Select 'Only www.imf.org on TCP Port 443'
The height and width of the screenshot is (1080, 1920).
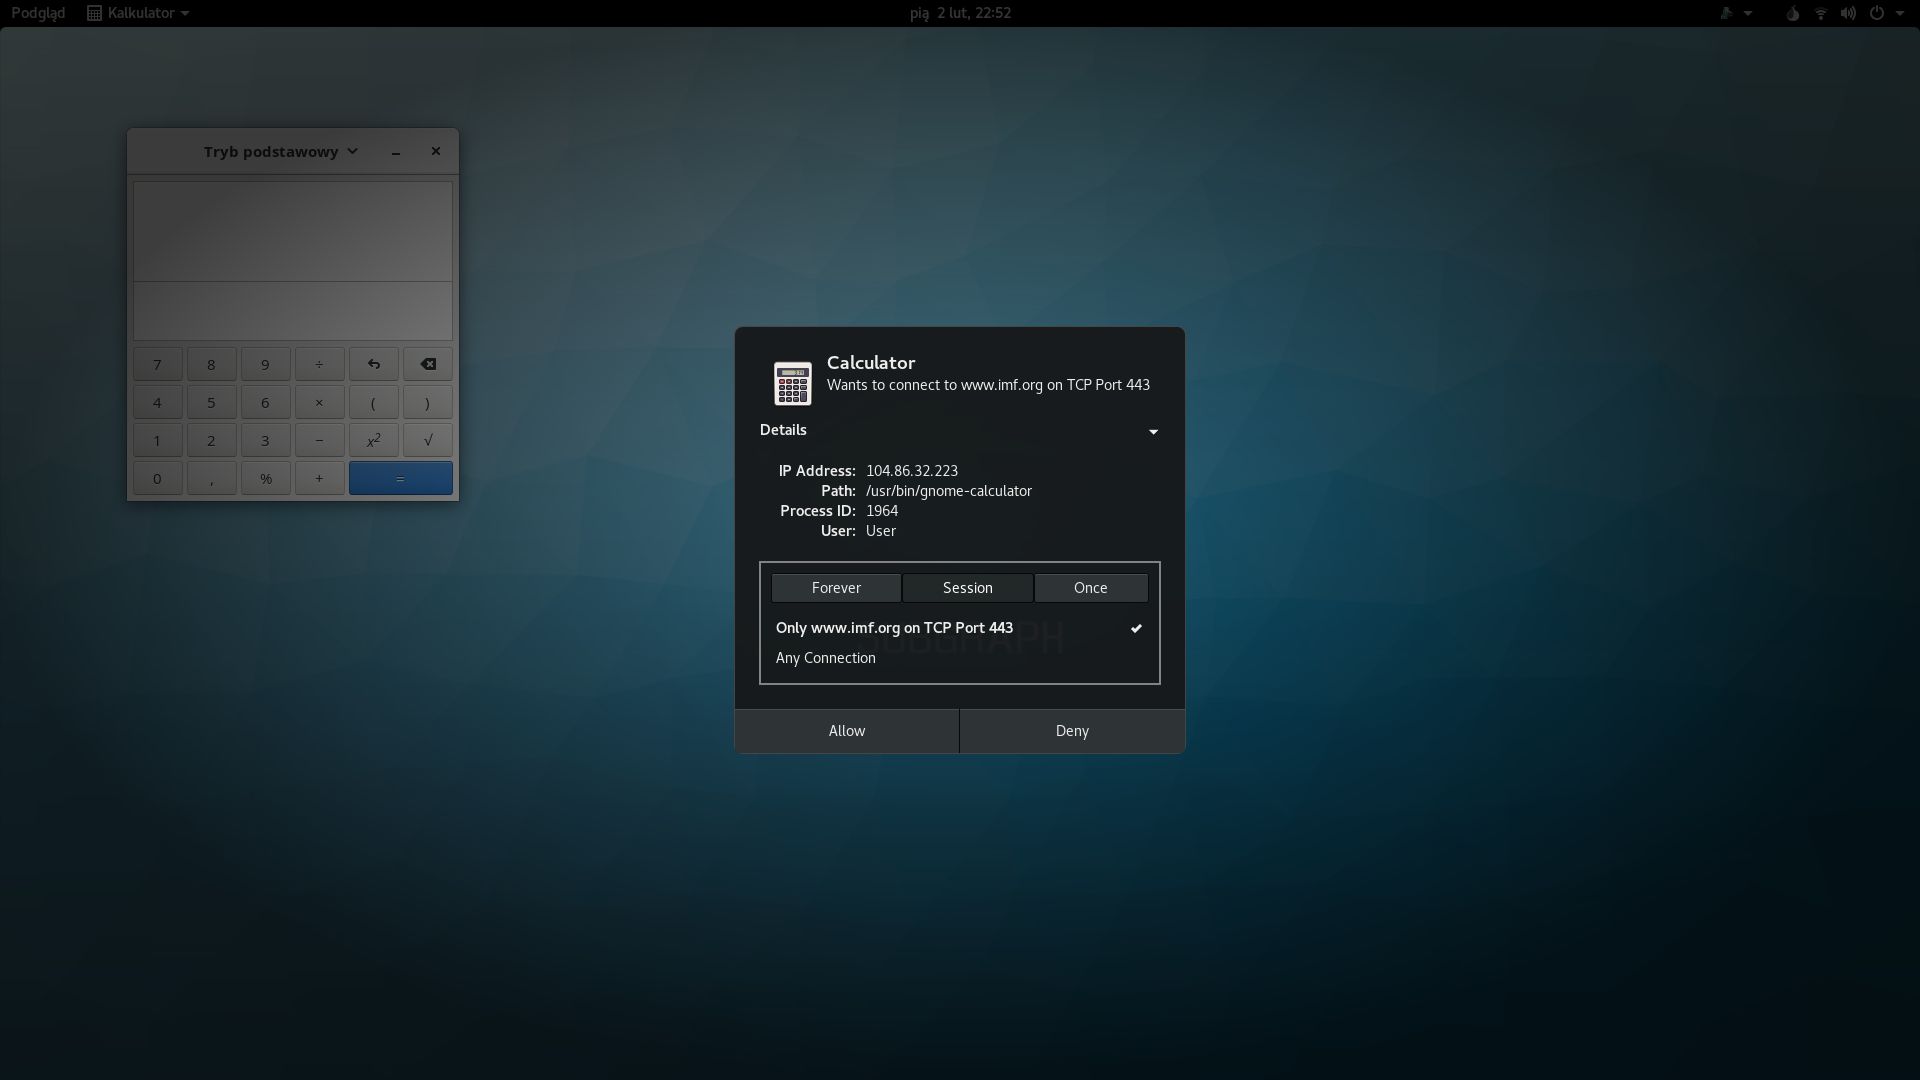tap(895, 628)
